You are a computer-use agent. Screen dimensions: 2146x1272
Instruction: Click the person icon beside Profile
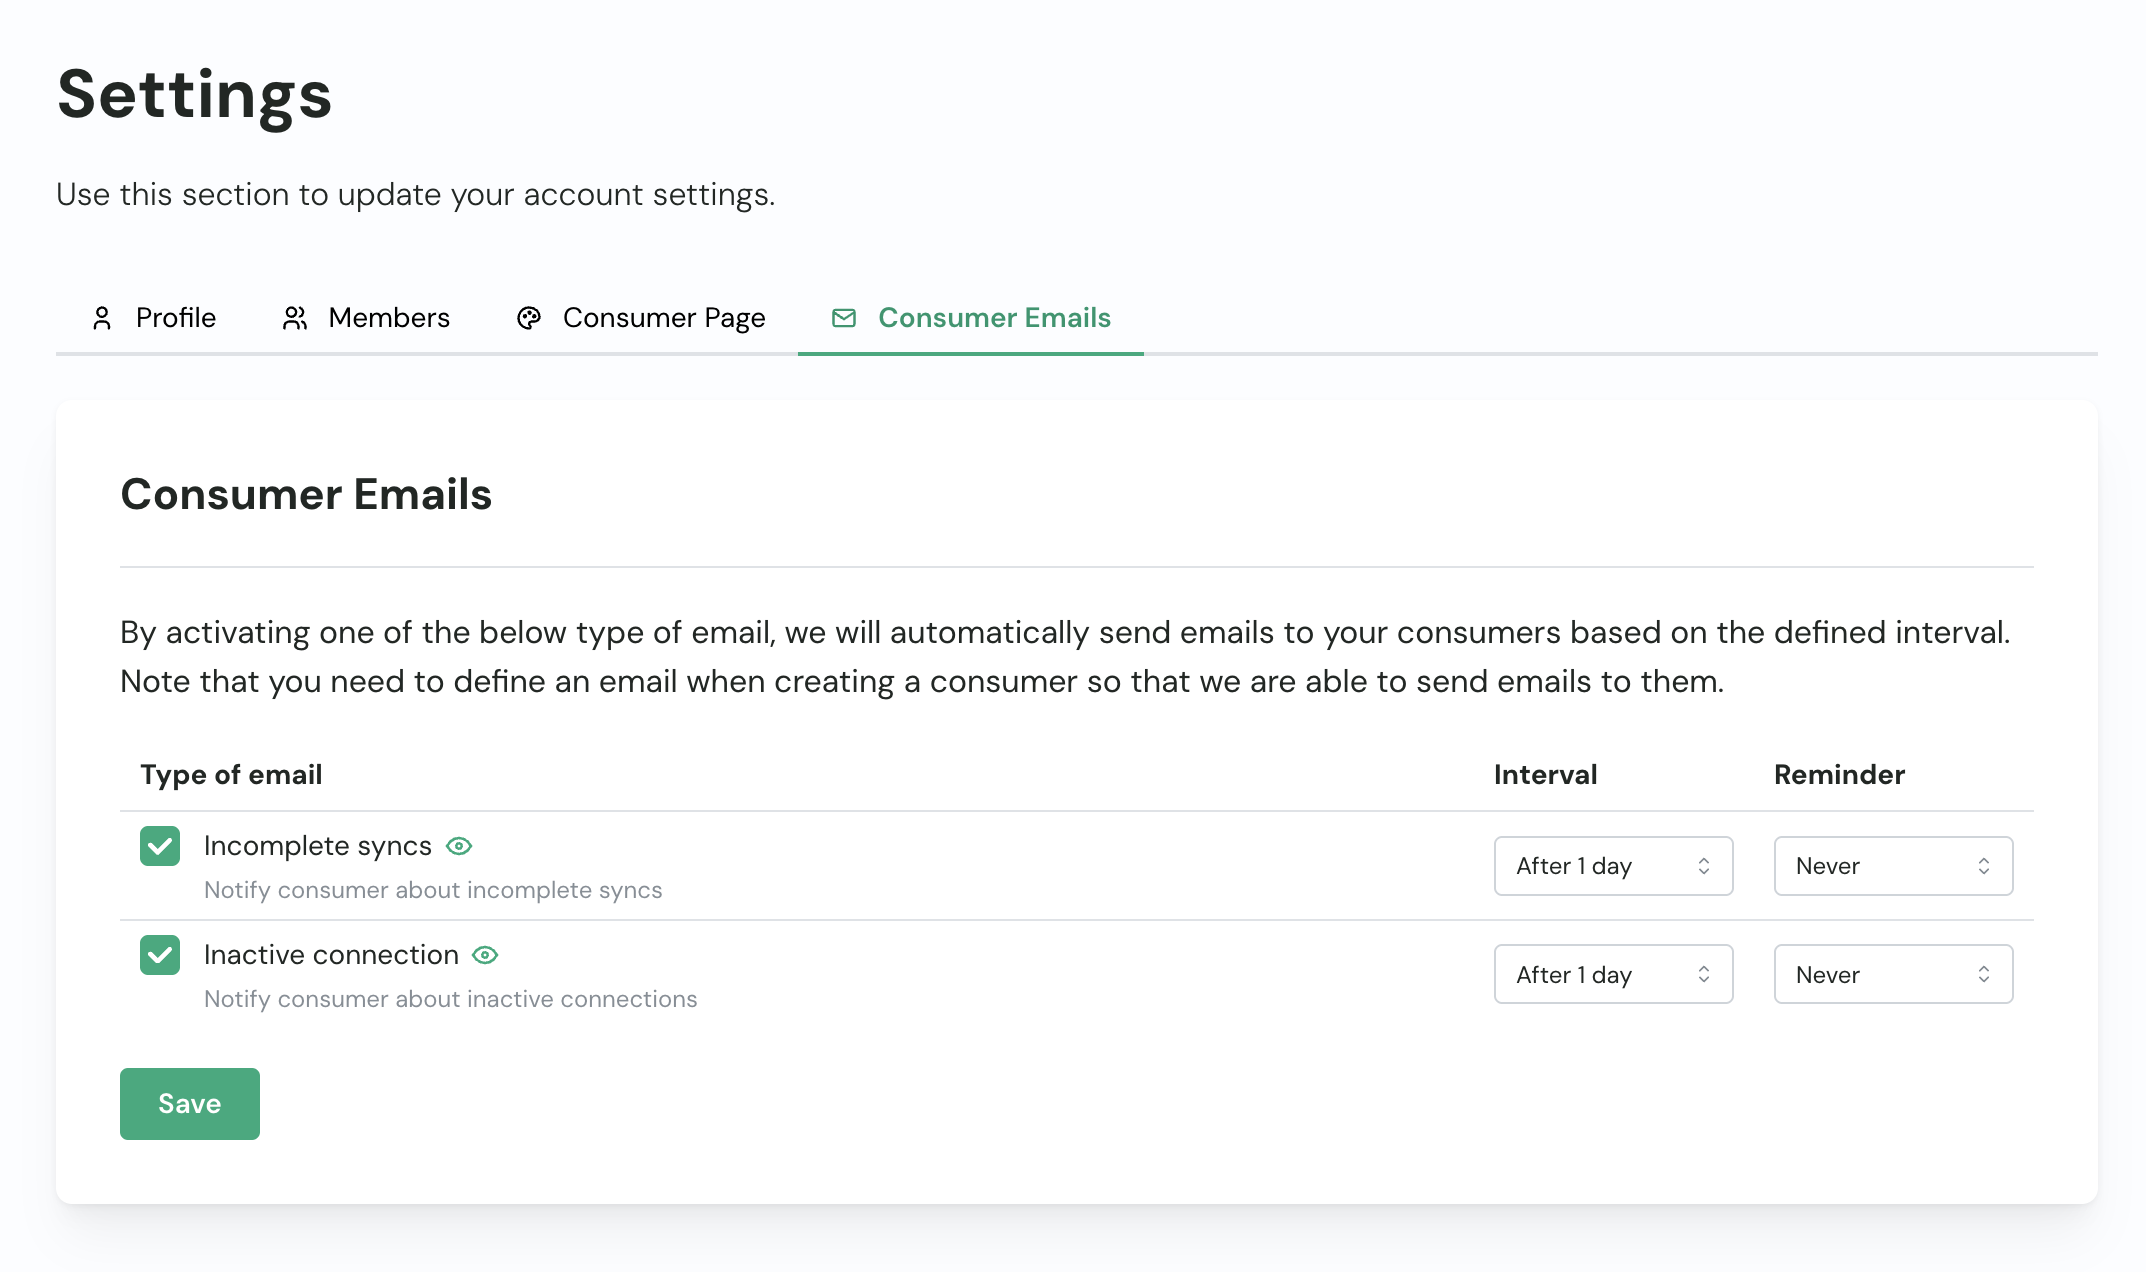pyautogui.click(x=102, y=318)
